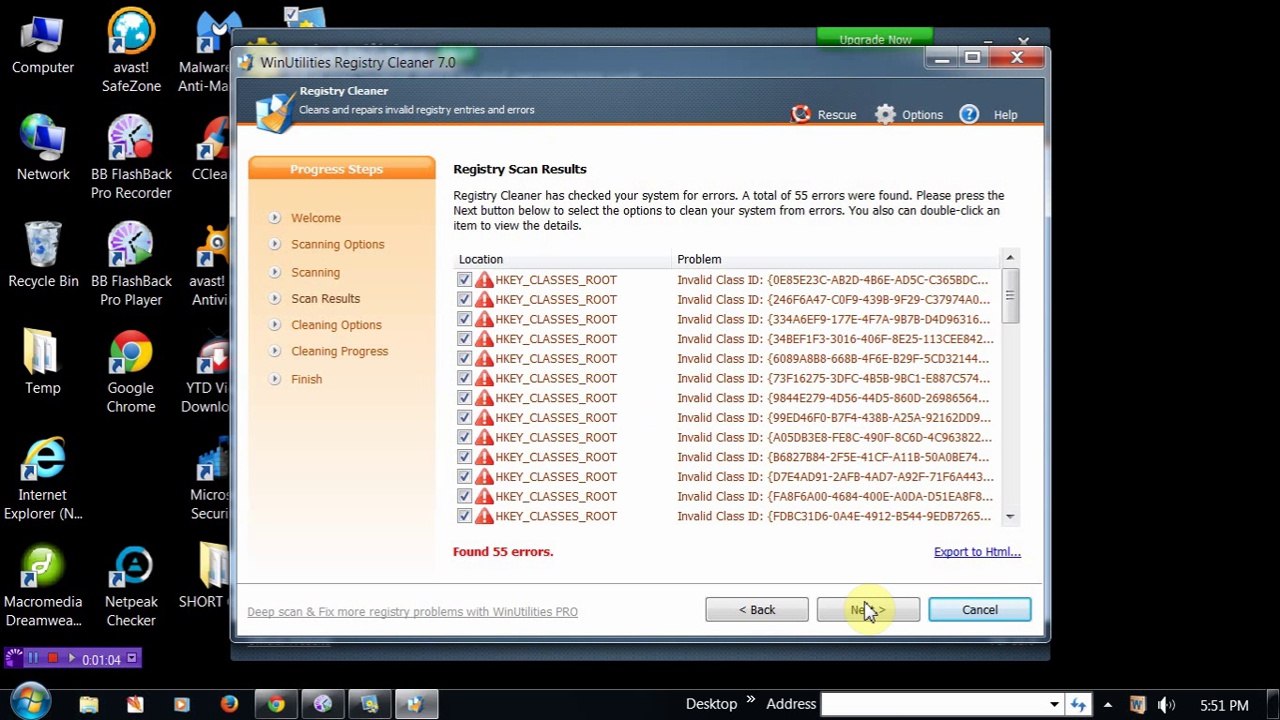Screen dimensions: 1280x720
Task: Open Rescue center in Registry Cleaner
Action: 824,114
